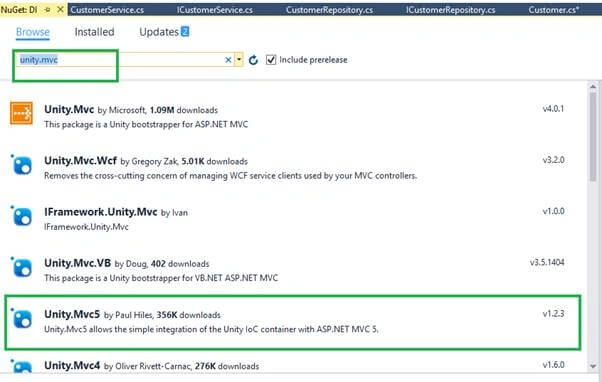Select the Unity.Mvc5 package title
The image size is (602, 382).
click(x=72, y=314)
